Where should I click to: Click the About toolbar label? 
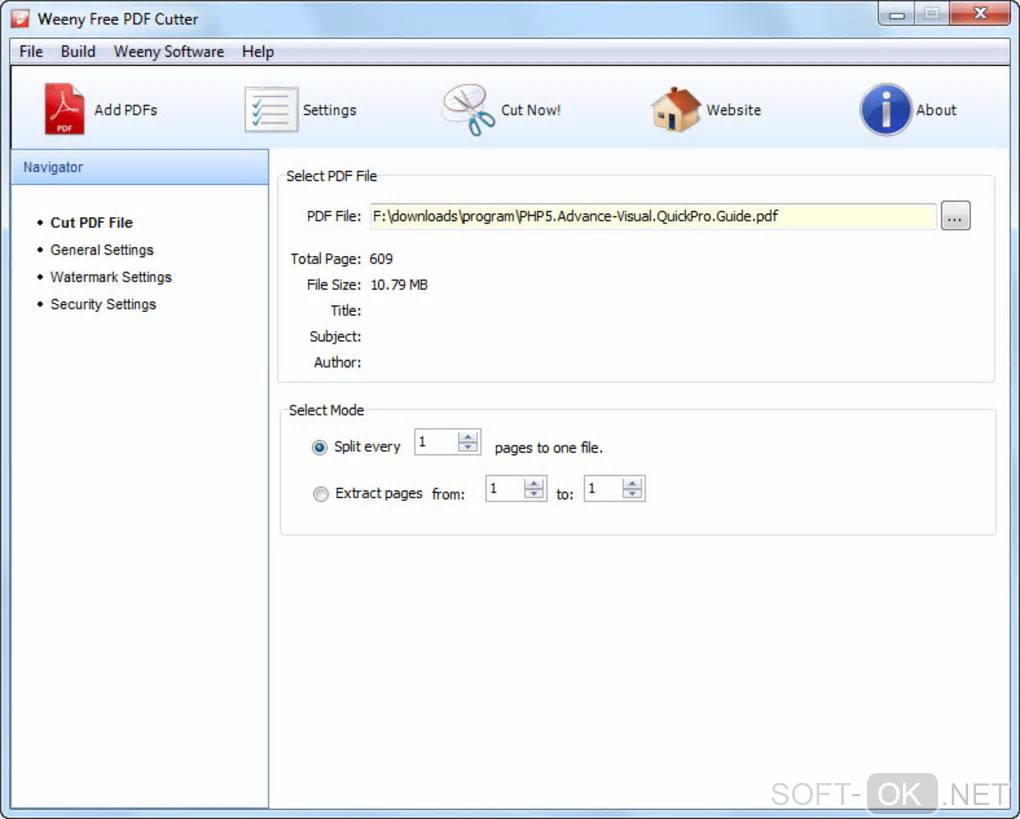936,110
